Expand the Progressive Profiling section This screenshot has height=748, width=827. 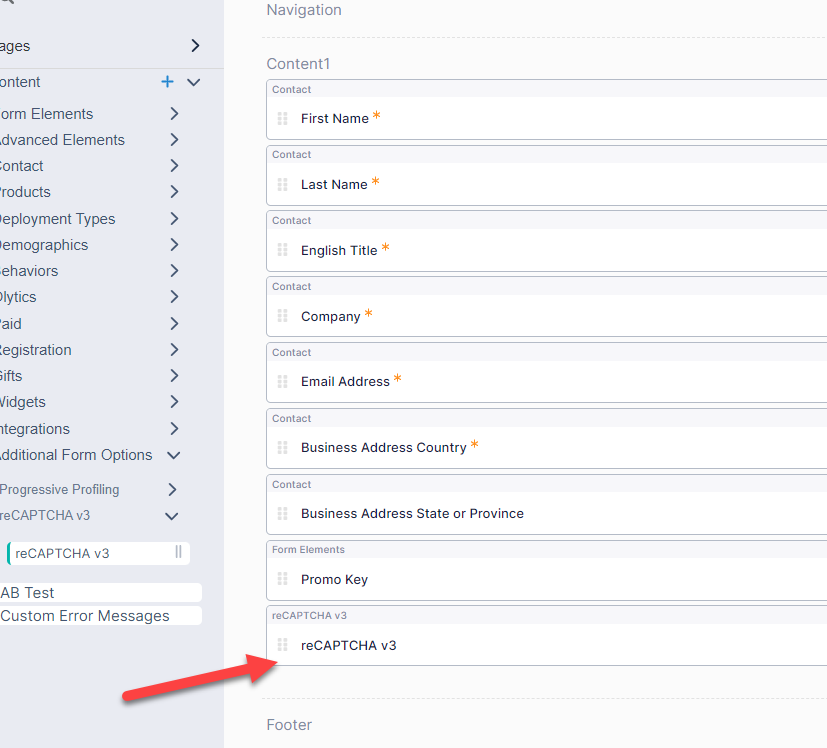tap(172, 489)
